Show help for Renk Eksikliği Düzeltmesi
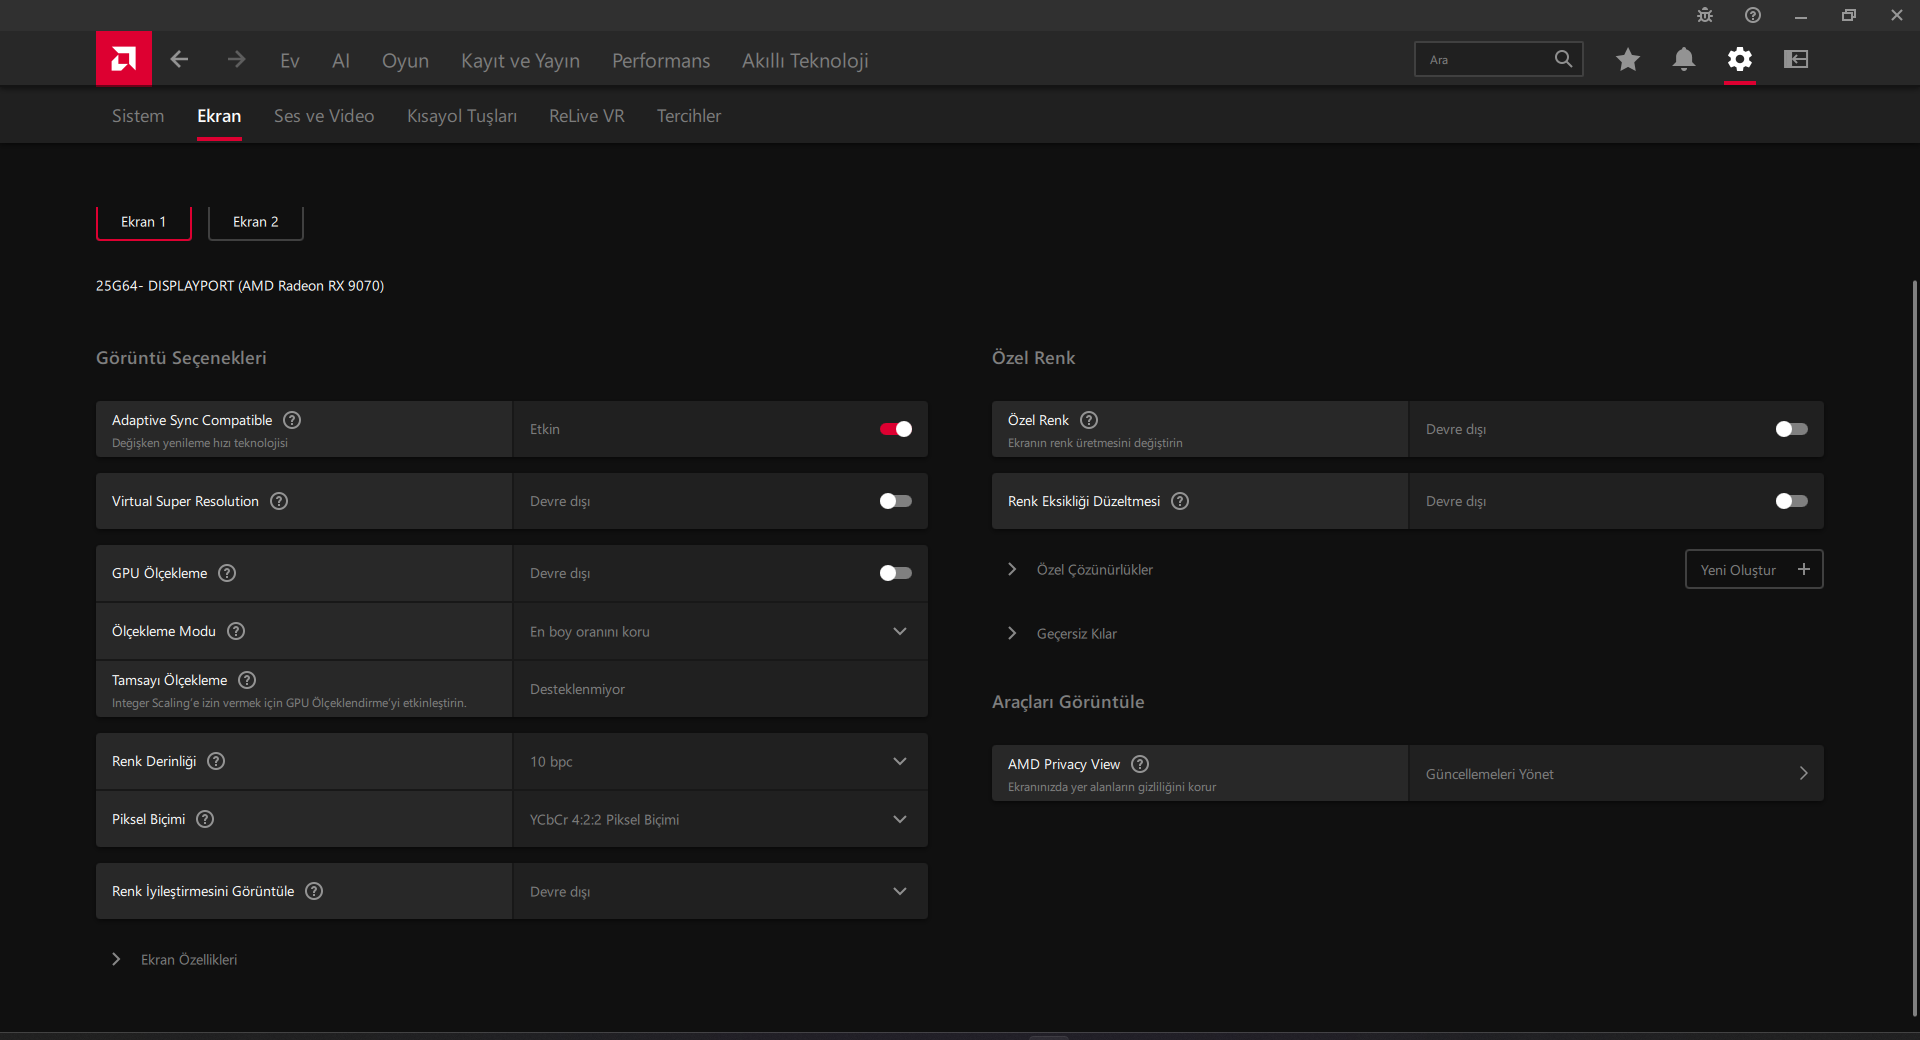 [x=1180, y=501]
